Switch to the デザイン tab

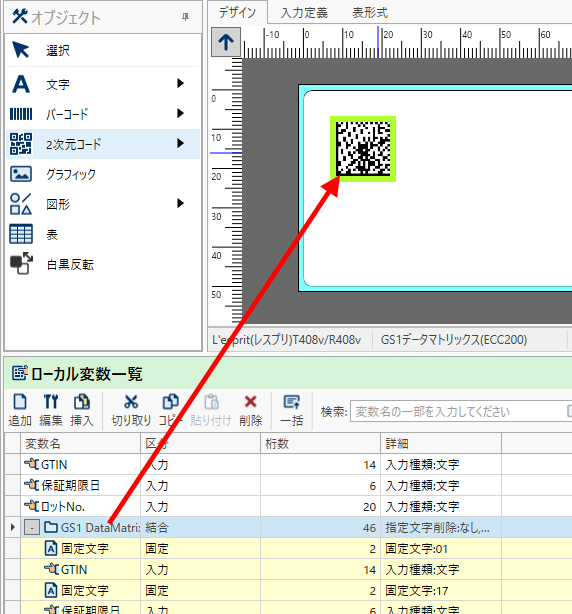click(x=237, y=13)
